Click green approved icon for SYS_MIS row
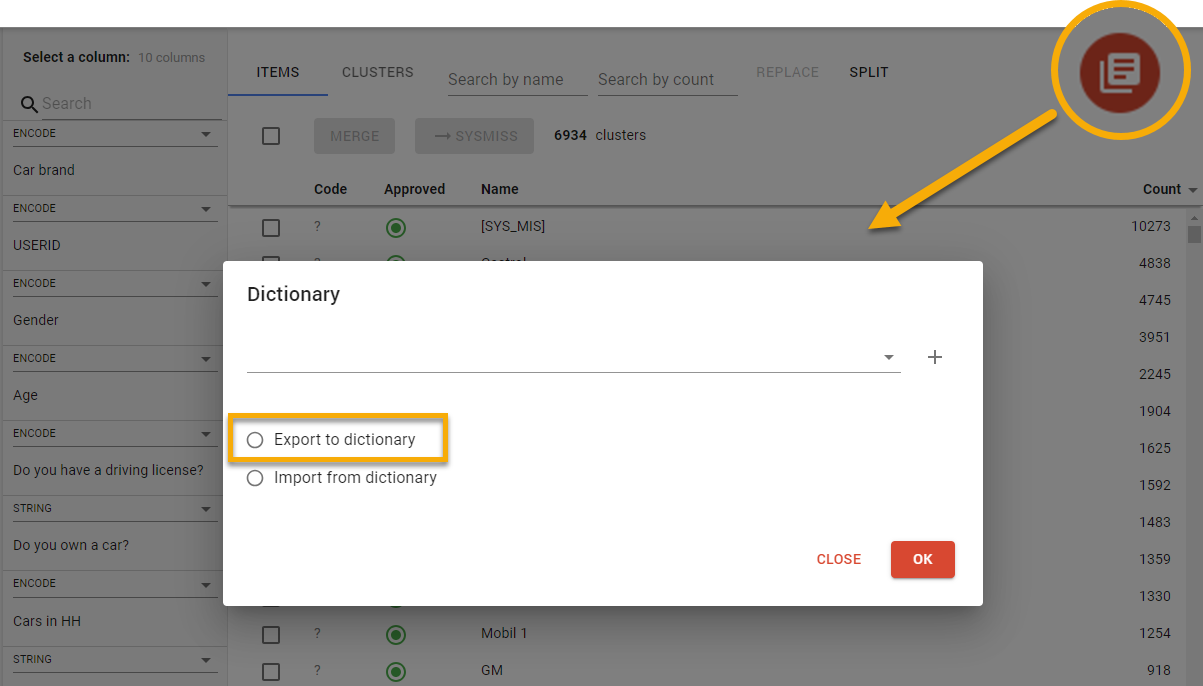Screen dimensions: 1203x686 click(396, 228)
